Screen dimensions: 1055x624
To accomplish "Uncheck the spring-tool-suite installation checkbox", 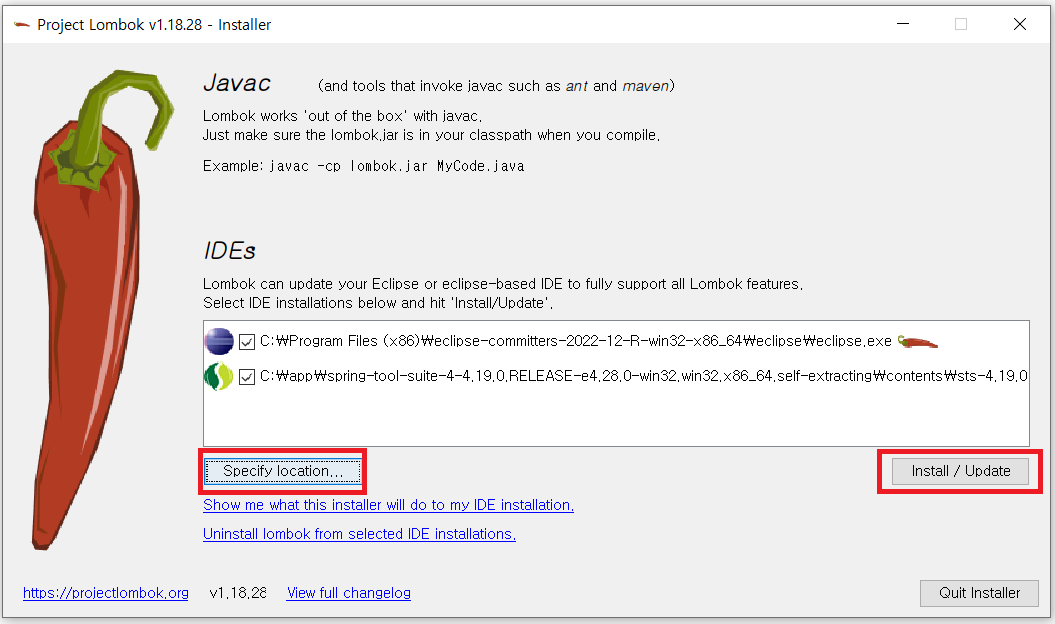I will (247, 377).
